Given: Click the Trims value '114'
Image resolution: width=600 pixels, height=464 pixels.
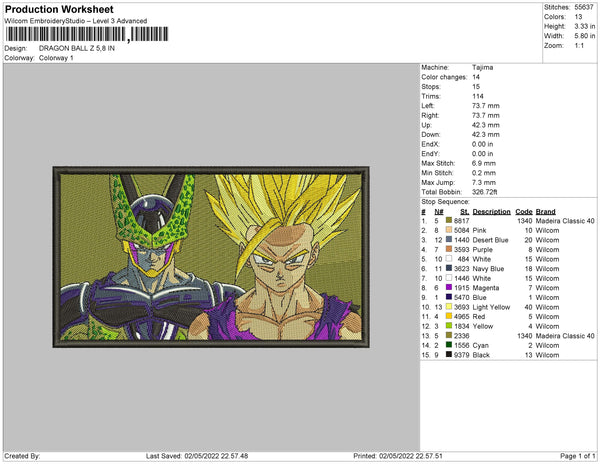Looking at the screenshot, I should coord(478,96).
